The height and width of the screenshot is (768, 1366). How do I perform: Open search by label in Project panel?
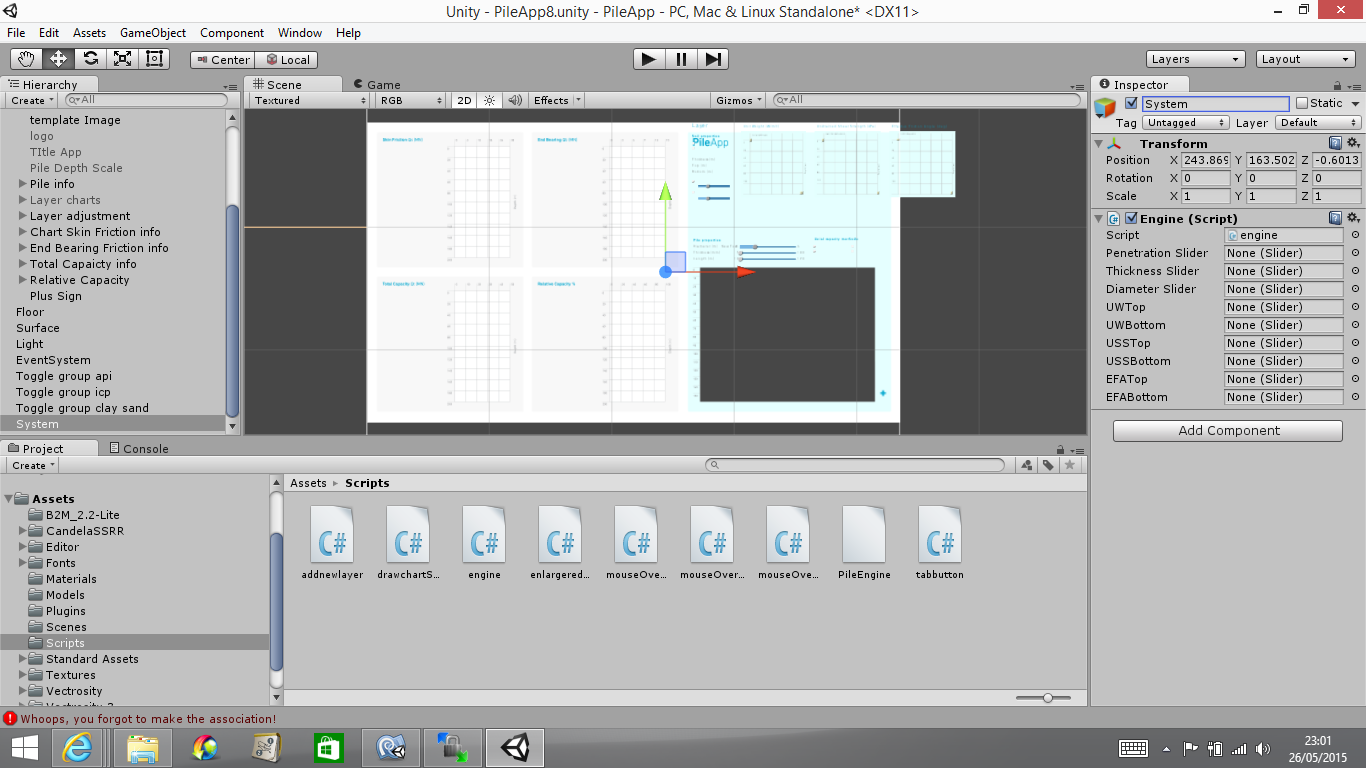(1048, 465)
